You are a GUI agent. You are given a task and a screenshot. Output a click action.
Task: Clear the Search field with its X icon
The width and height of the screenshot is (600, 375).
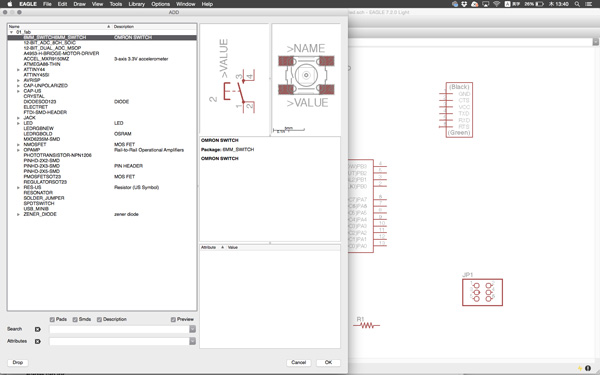[x=38, y=329]
